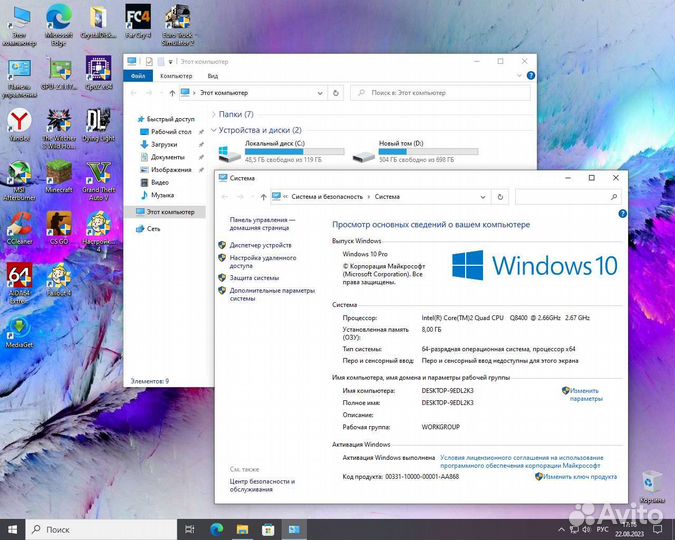
Task: Click the Windows Start button
Action: (12, 529)
